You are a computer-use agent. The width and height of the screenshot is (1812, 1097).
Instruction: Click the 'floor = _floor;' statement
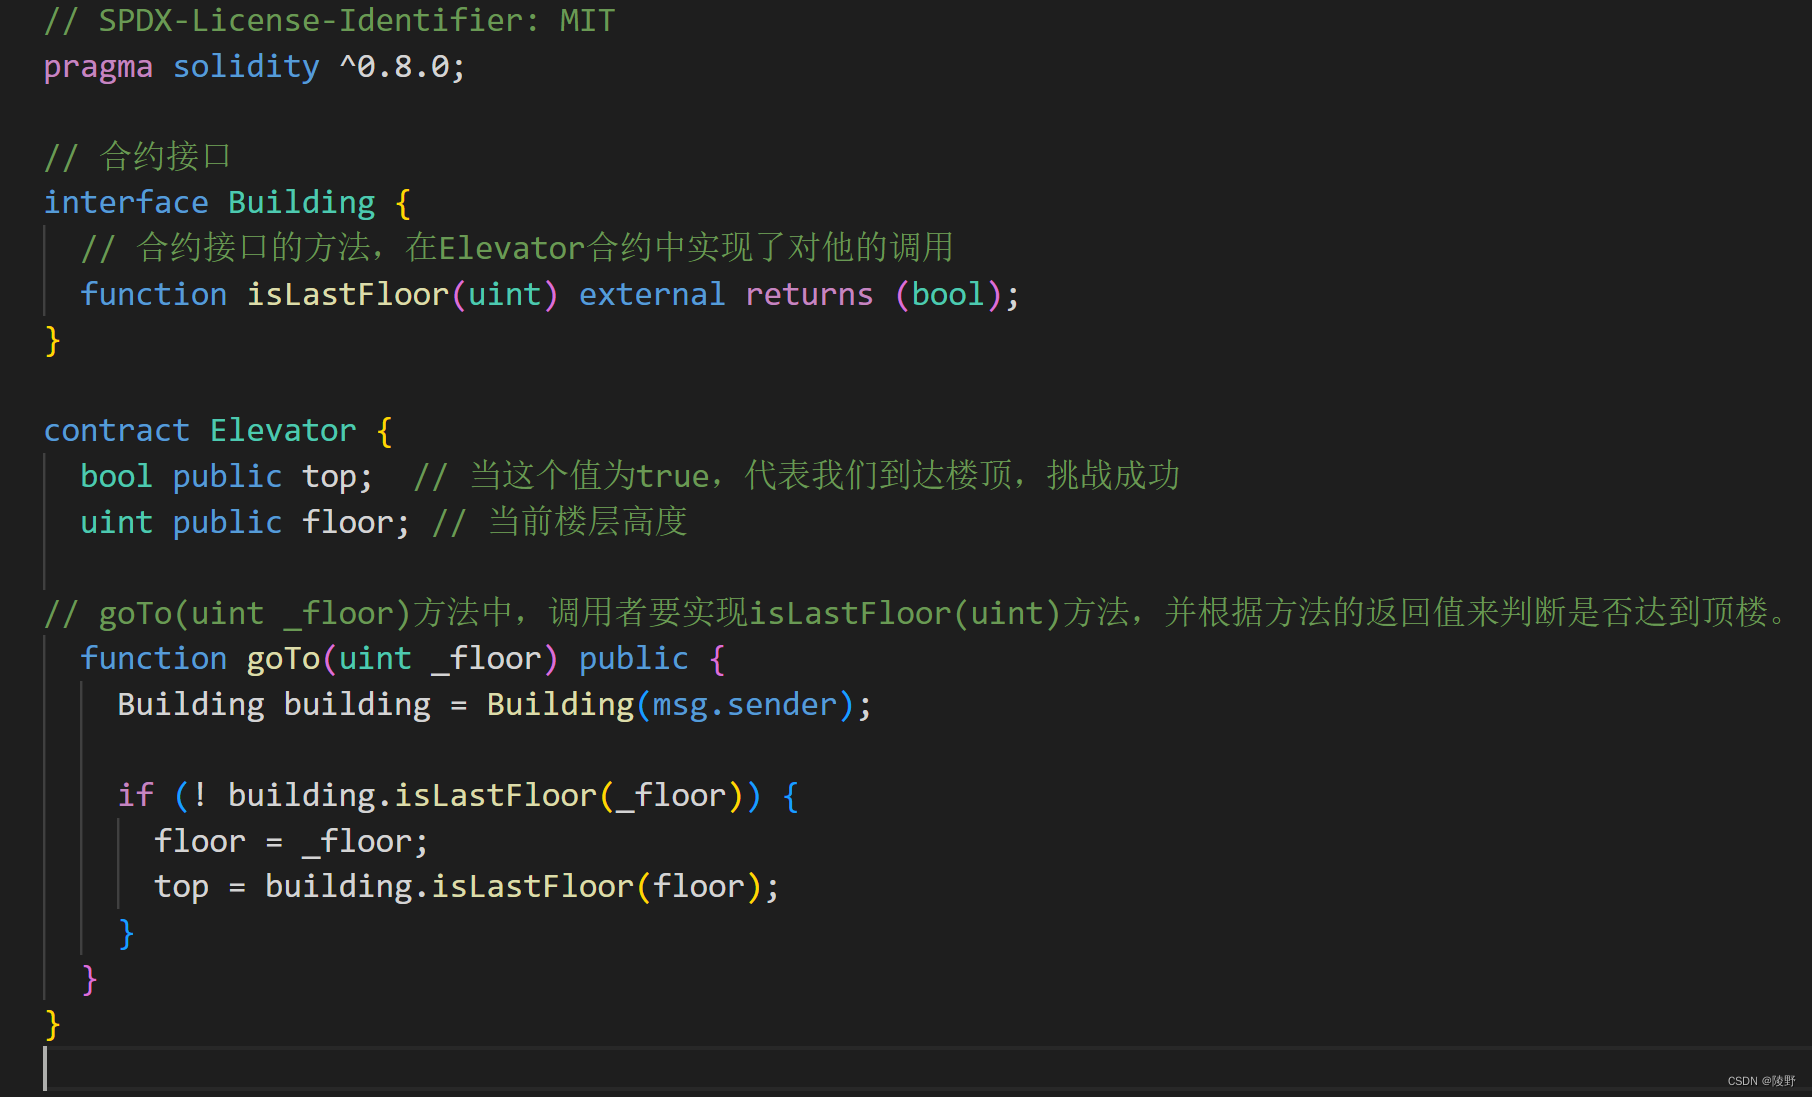[x=291, y=842]
